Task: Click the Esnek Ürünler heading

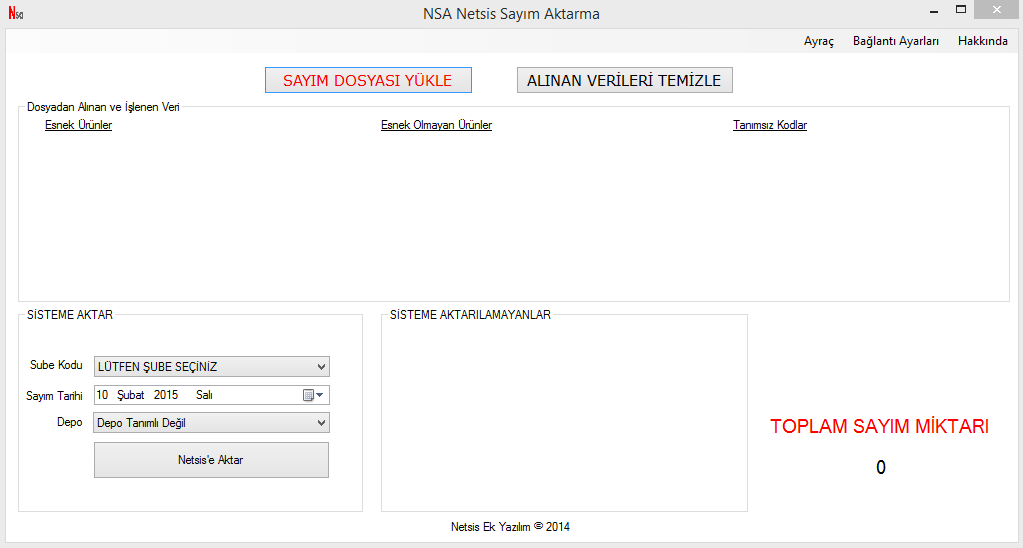Action: click(78, 125)
